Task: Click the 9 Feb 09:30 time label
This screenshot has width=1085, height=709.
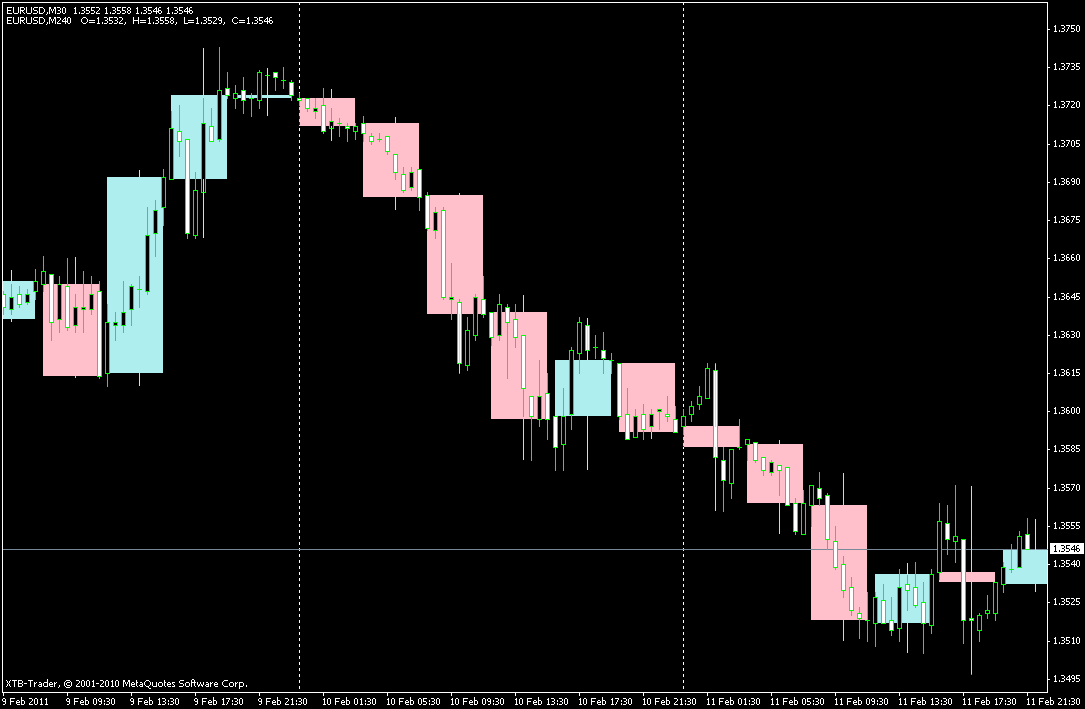Action: pos(91,701)
